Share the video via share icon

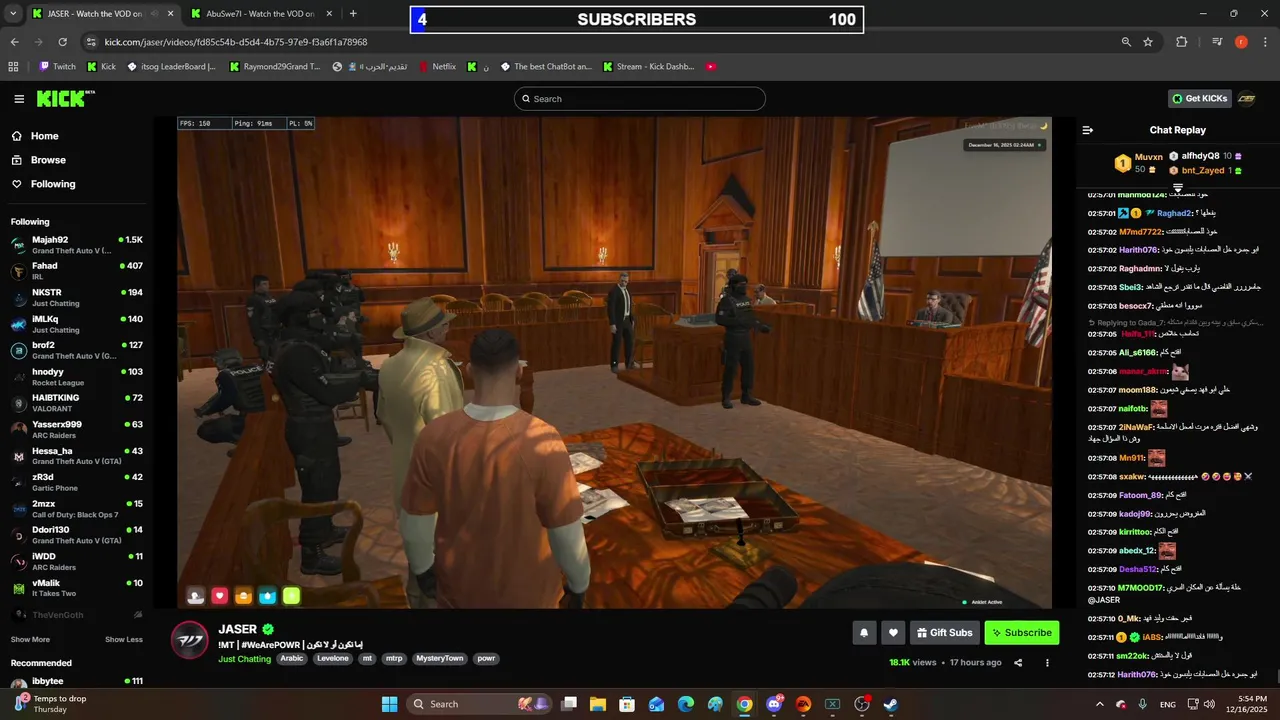click(x=1018, y=662)
